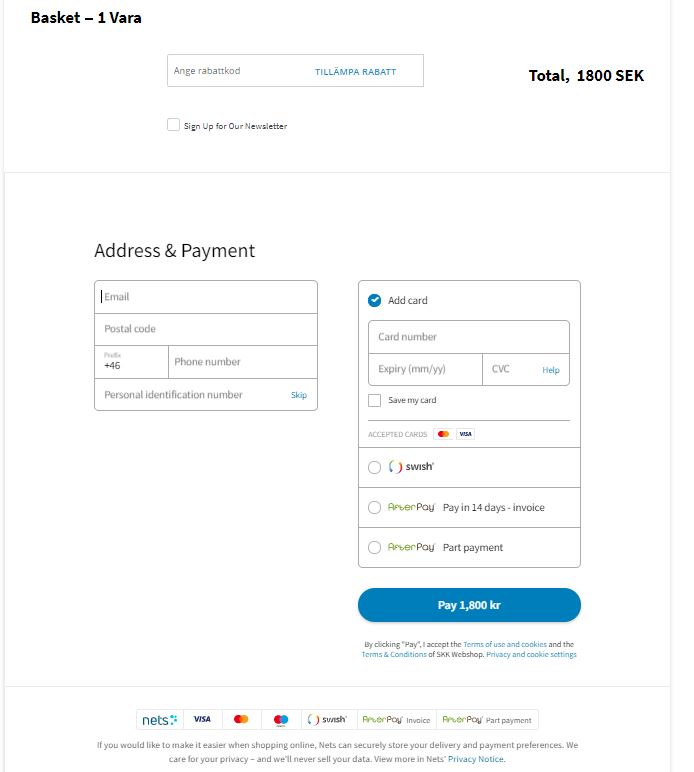This screenshot has height=772, width=694.
Task: Skip the personal identification number
Action: [x=299, y=395]
